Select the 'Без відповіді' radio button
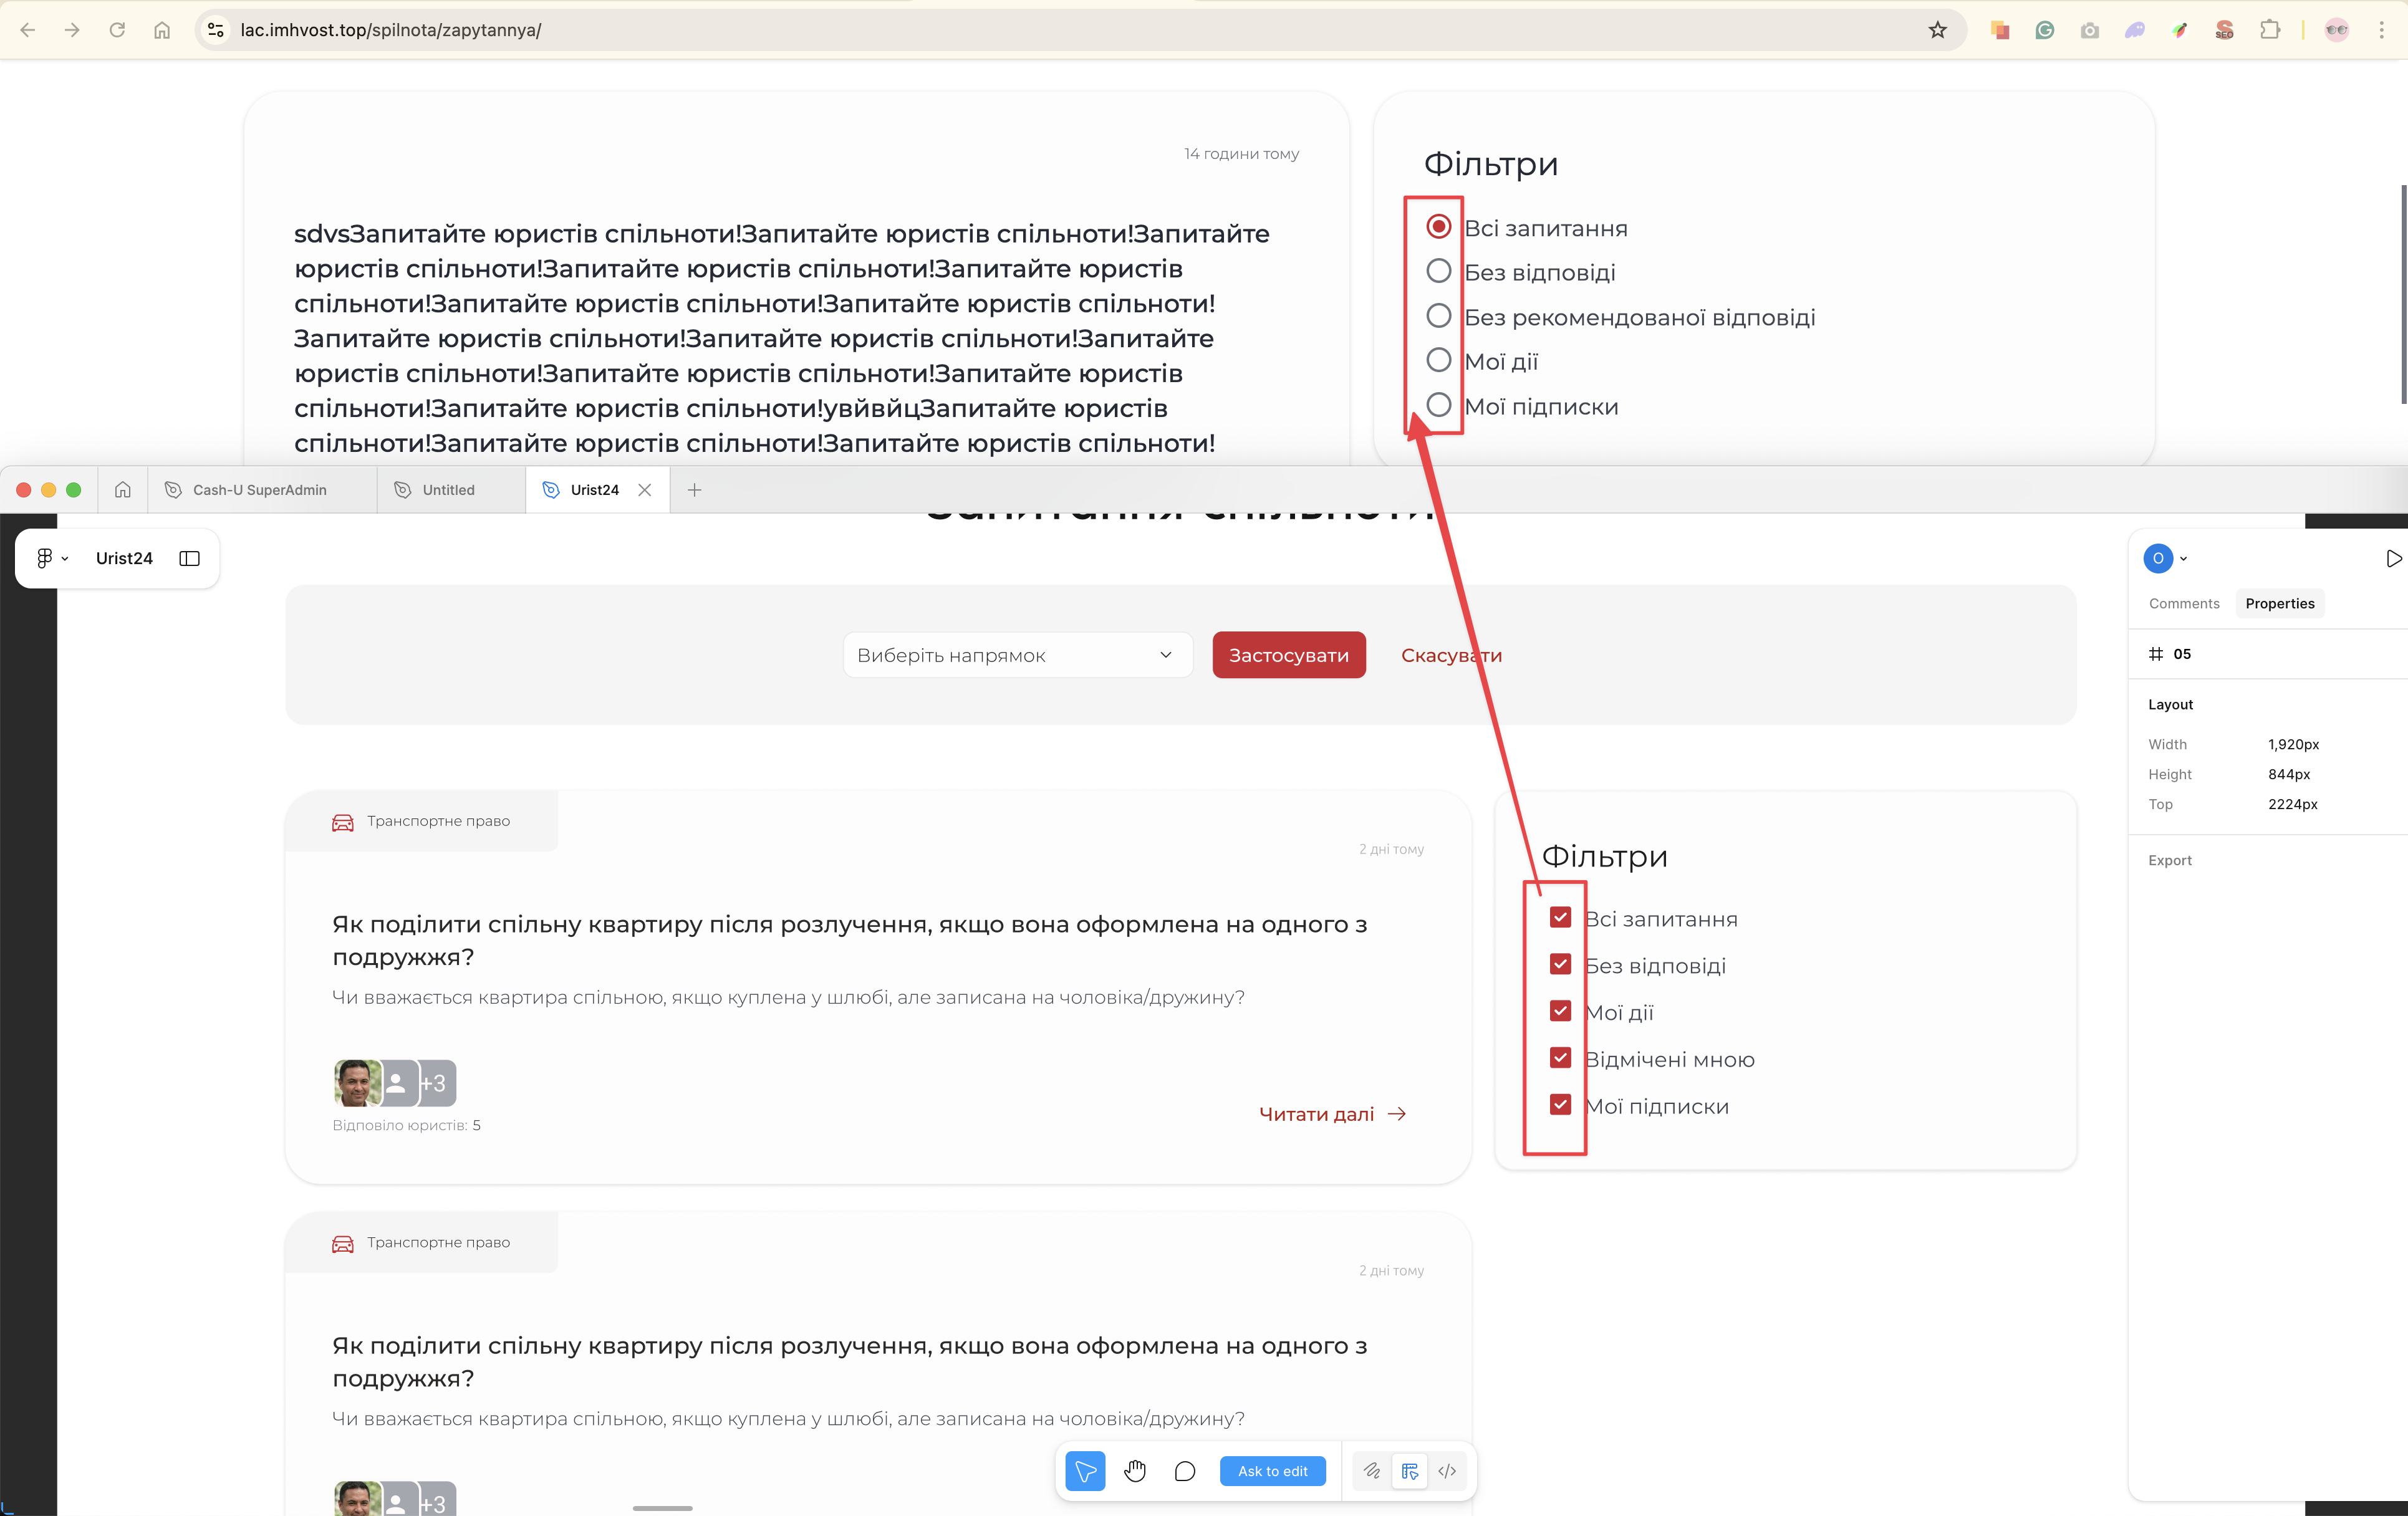The height and width of the screenshot is (1516, 2408). tap(1438, 271)
